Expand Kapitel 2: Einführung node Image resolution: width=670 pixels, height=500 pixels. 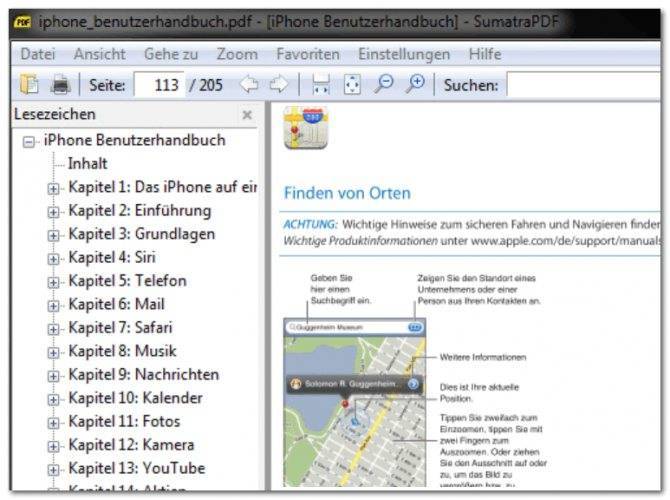(53, 212)
